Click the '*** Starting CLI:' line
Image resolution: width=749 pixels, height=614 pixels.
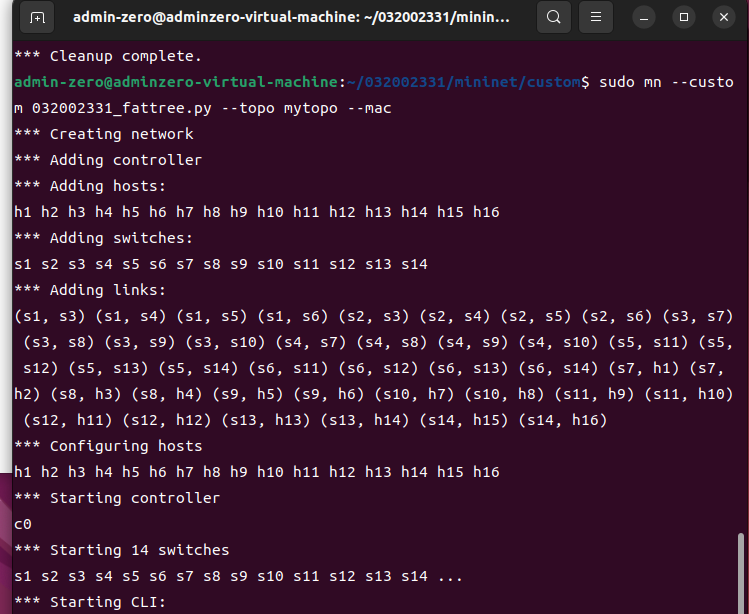pos(90,602)
